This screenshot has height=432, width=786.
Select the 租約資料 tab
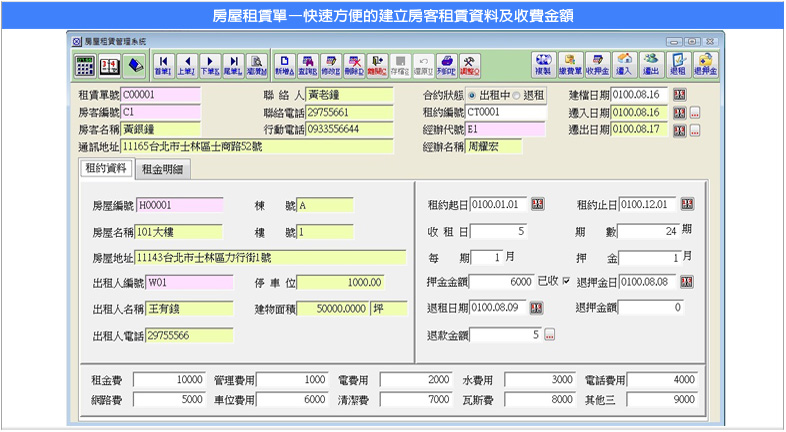104,169
